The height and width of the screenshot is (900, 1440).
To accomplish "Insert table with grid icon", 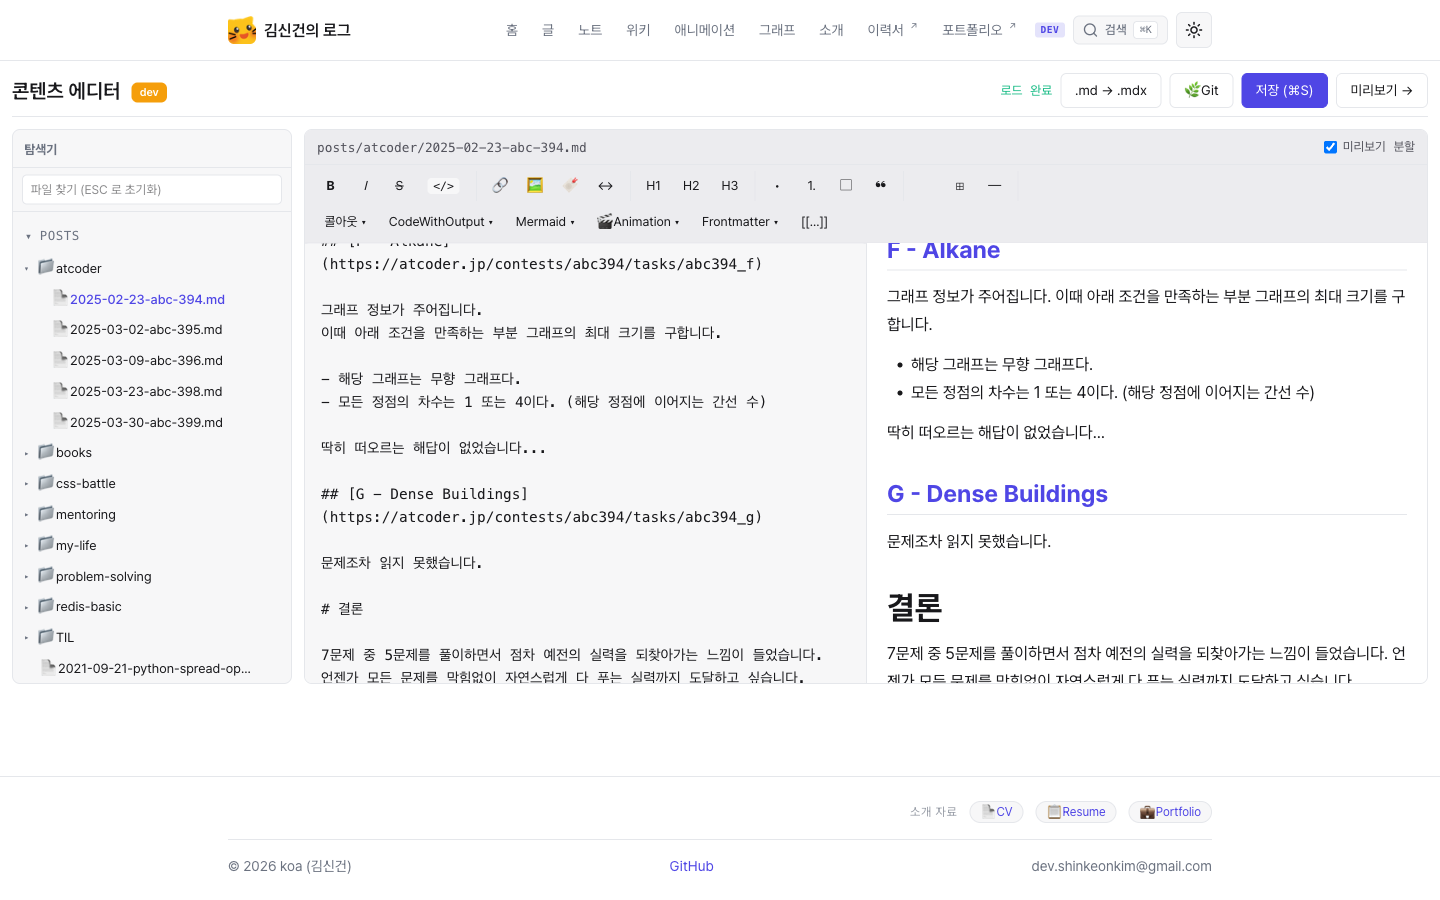I will 959,186.
